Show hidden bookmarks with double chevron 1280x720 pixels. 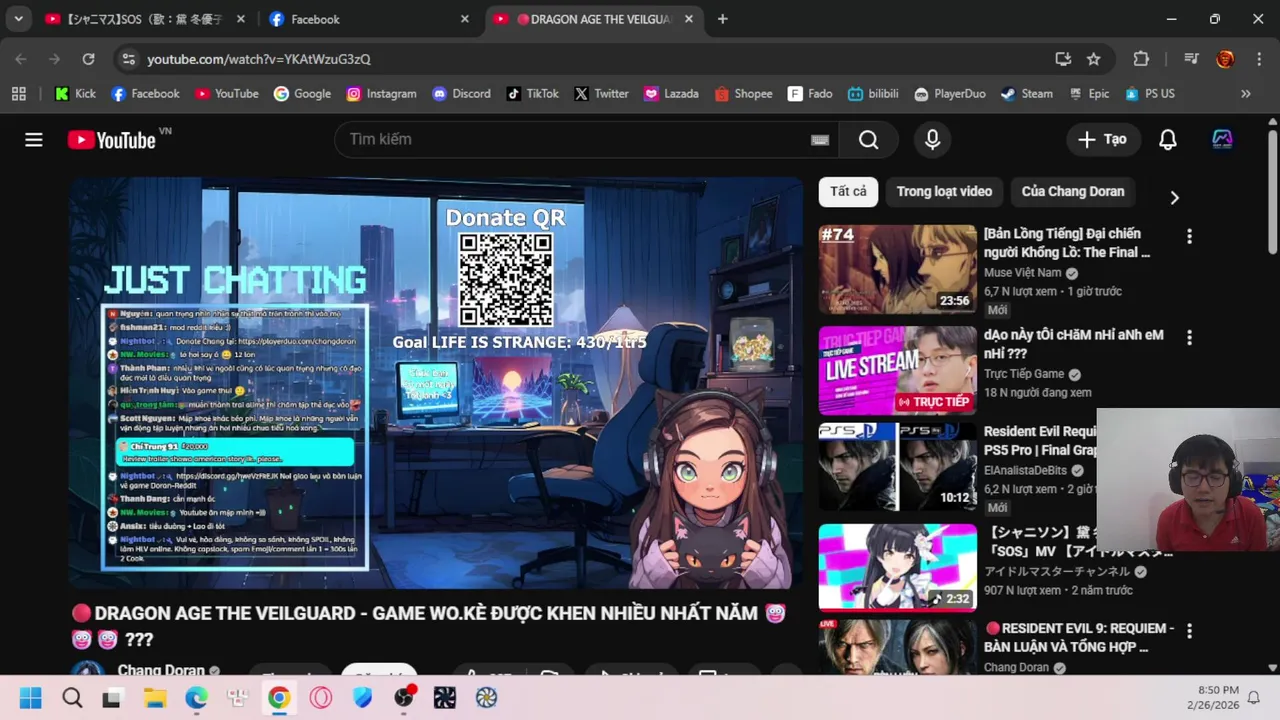click(1245, 93)
